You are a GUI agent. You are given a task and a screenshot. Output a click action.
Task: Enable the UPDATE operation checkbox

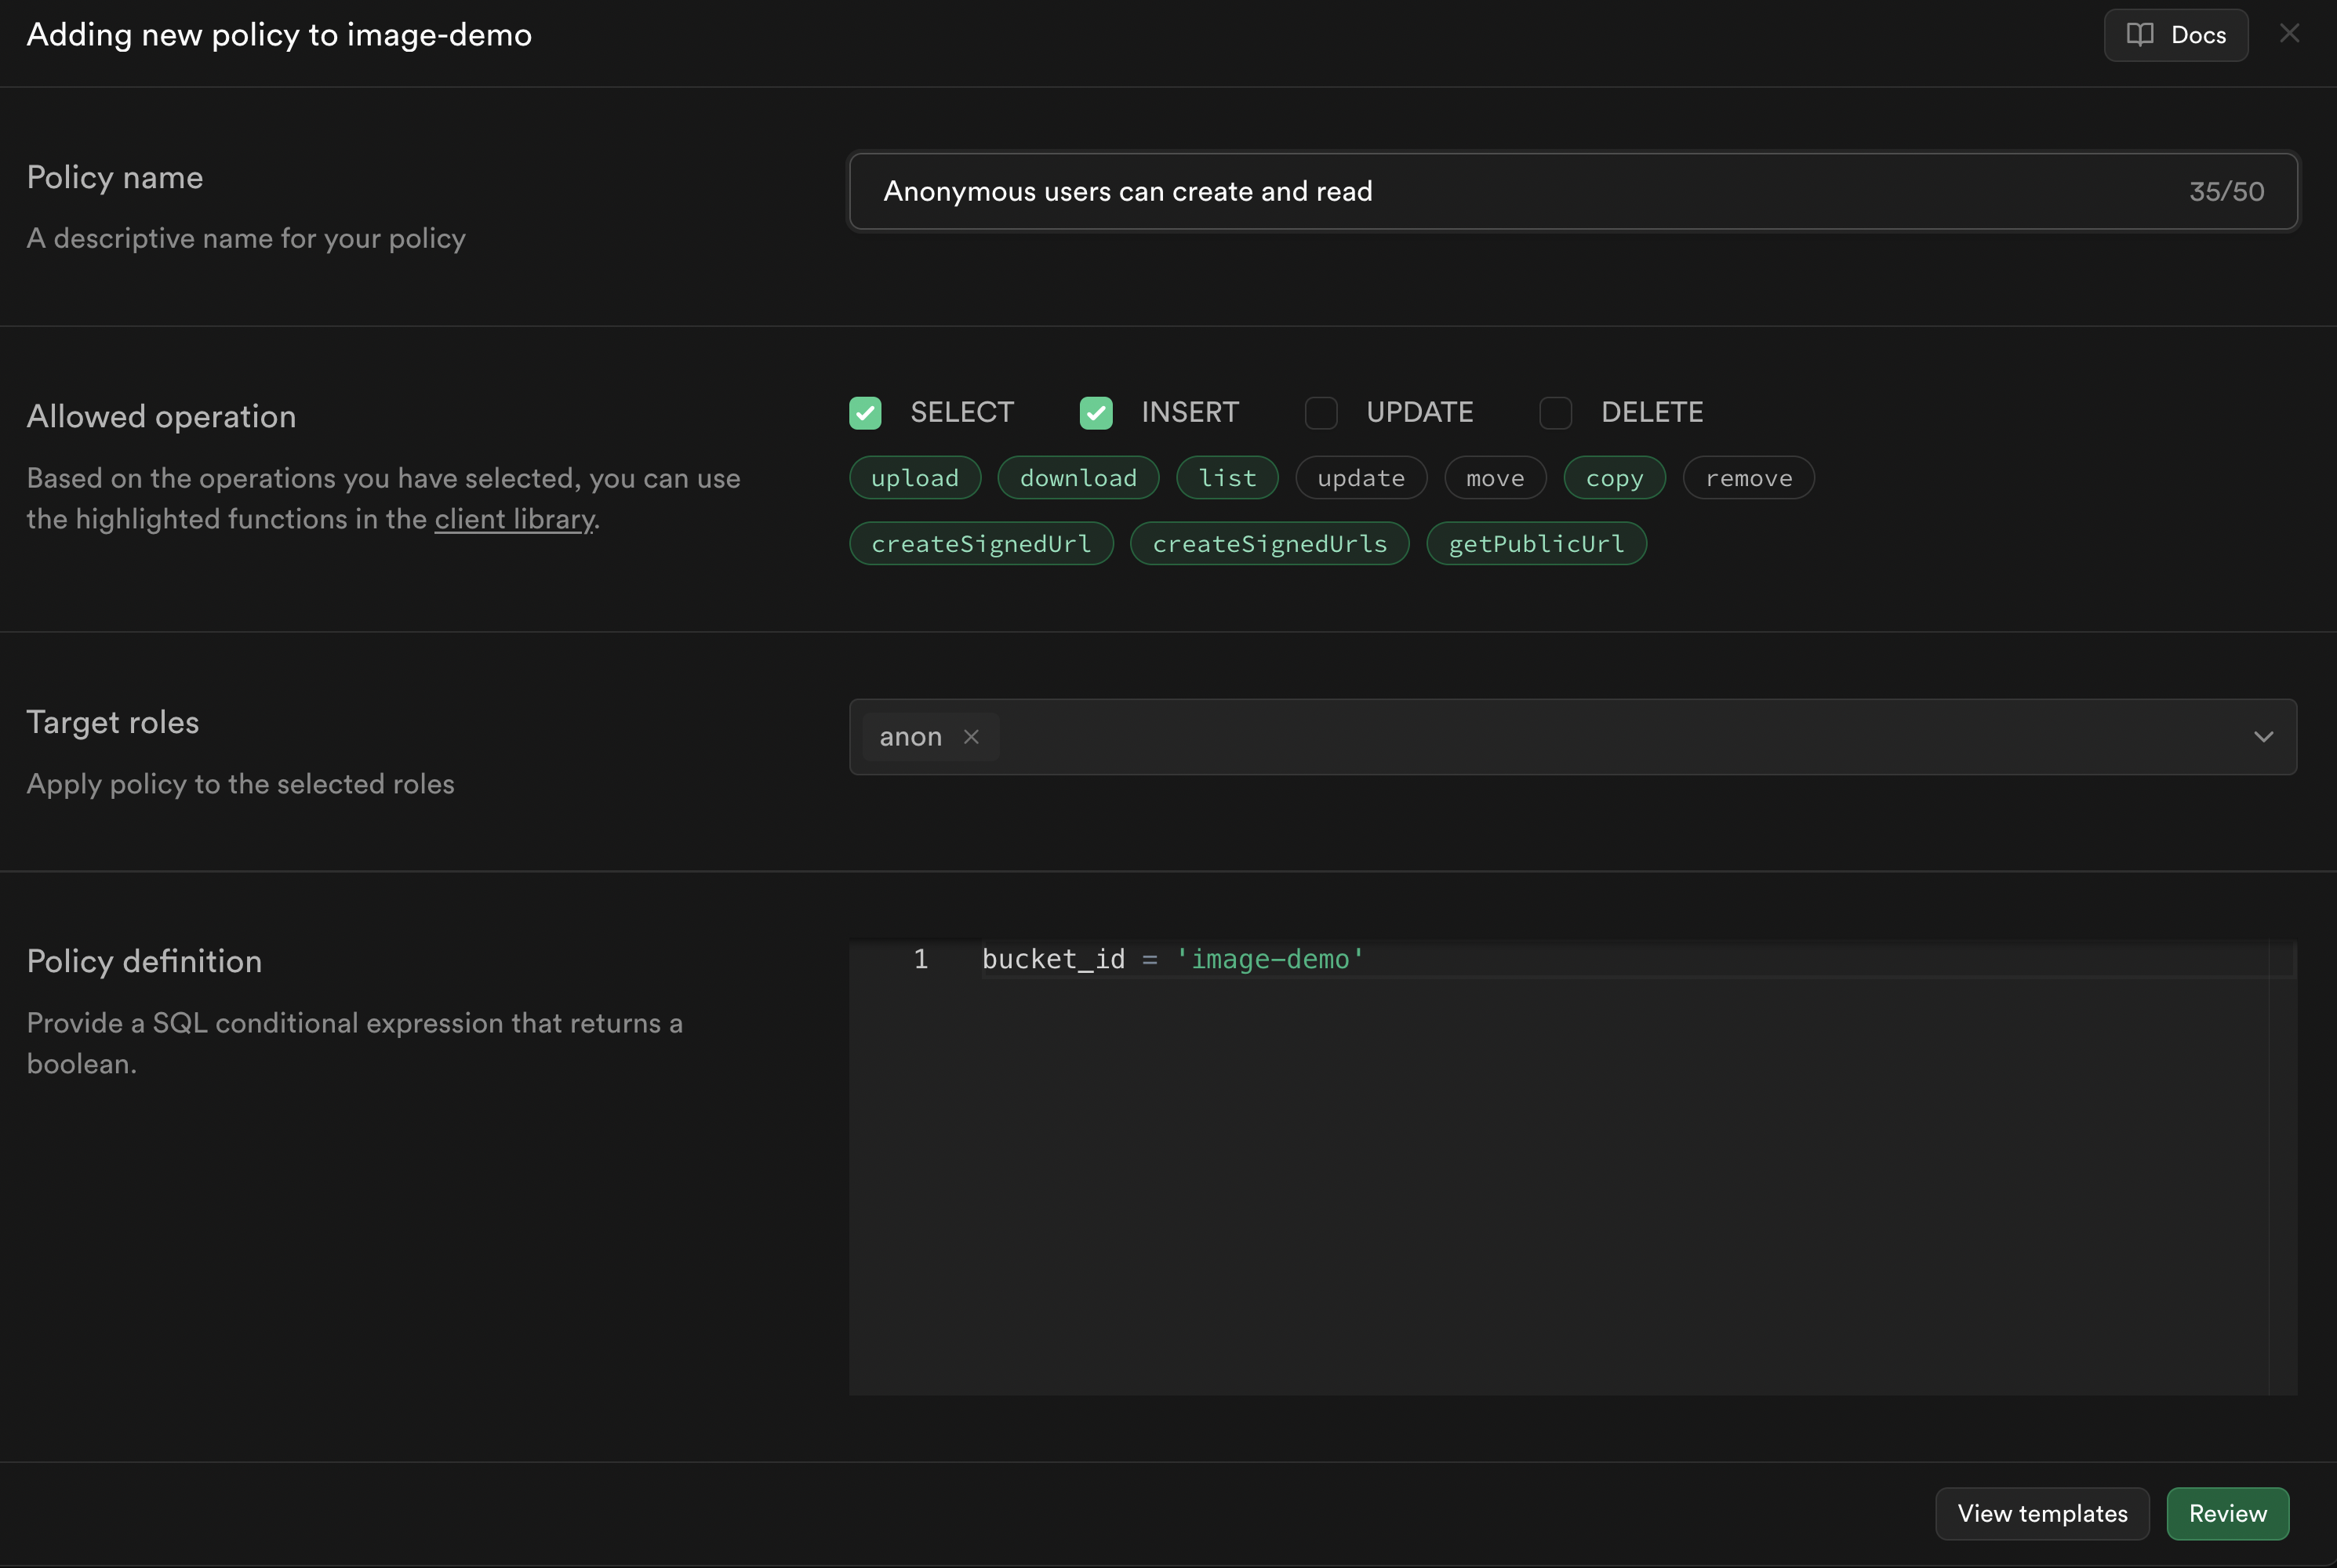[x=1321, y=413]
